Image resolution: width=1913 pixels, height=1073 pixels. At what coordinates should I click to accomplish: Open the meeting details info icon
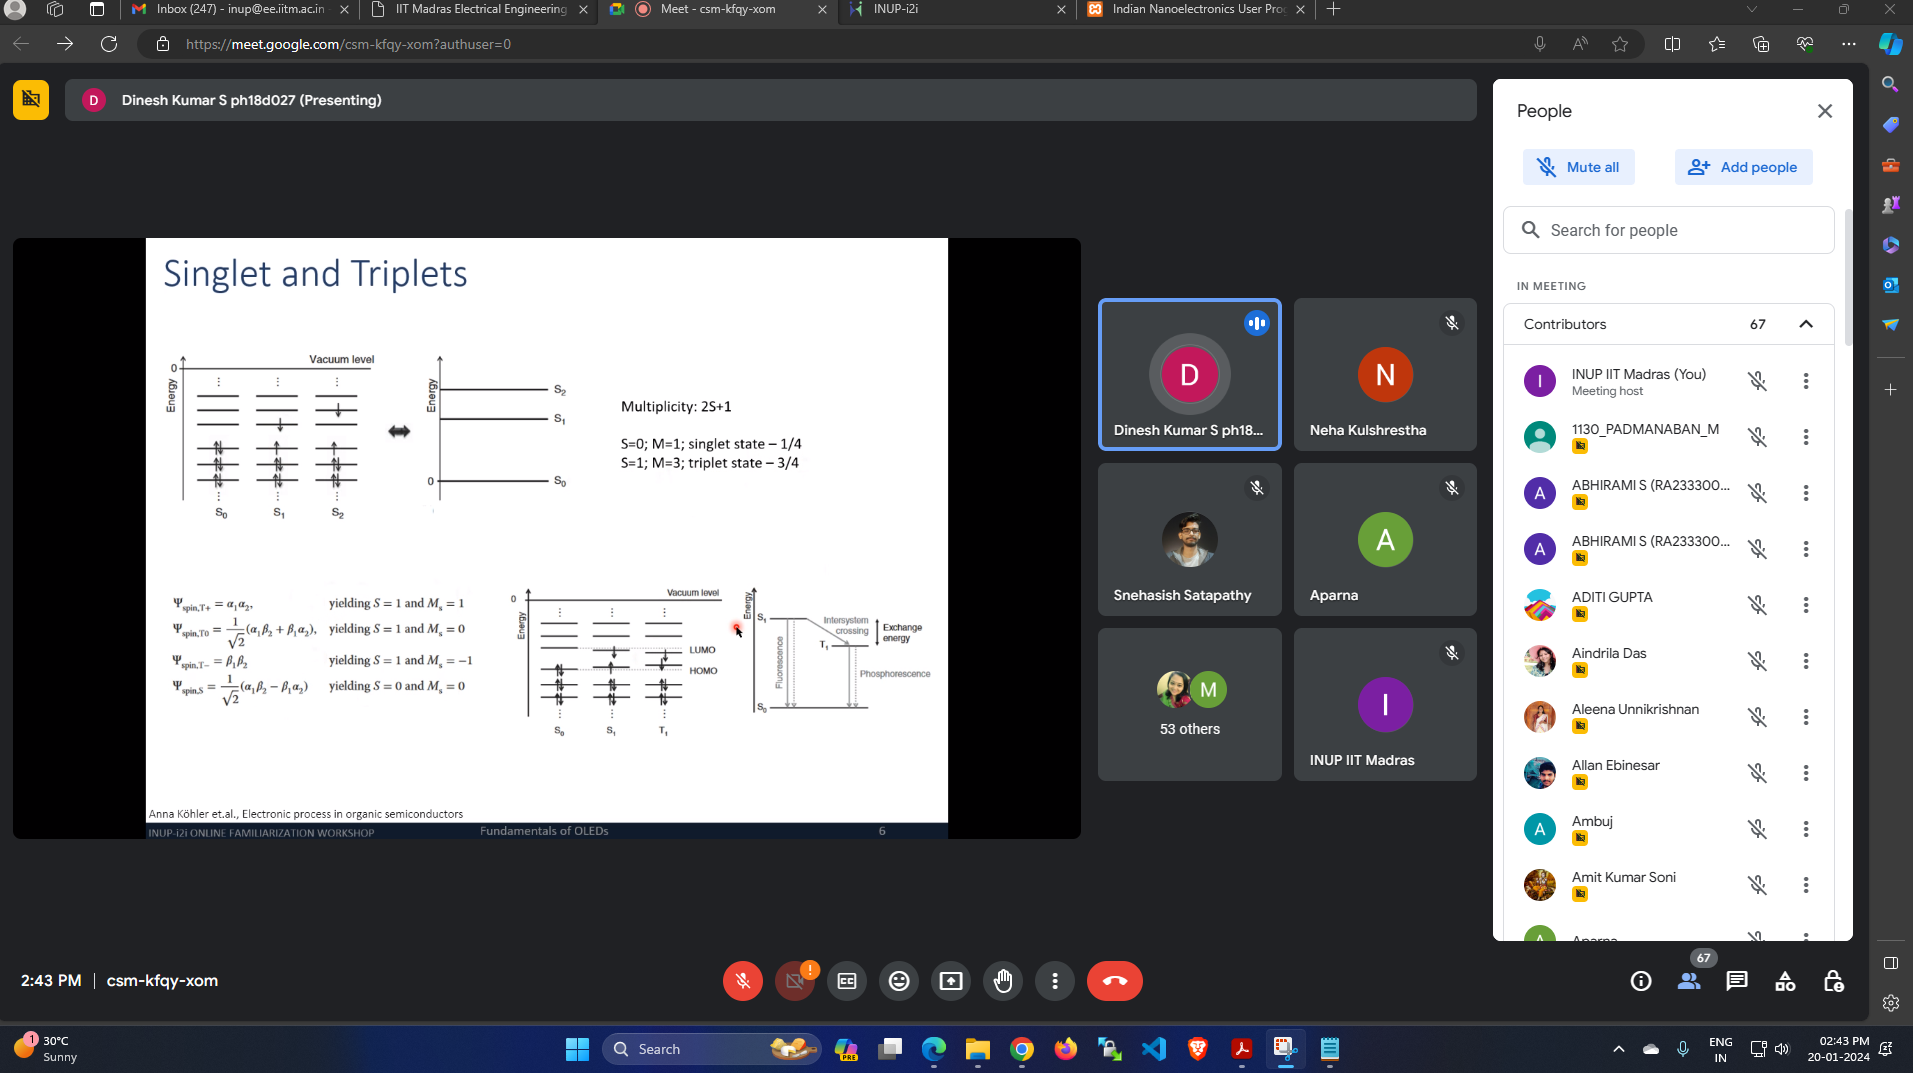tap(1640, 981)
